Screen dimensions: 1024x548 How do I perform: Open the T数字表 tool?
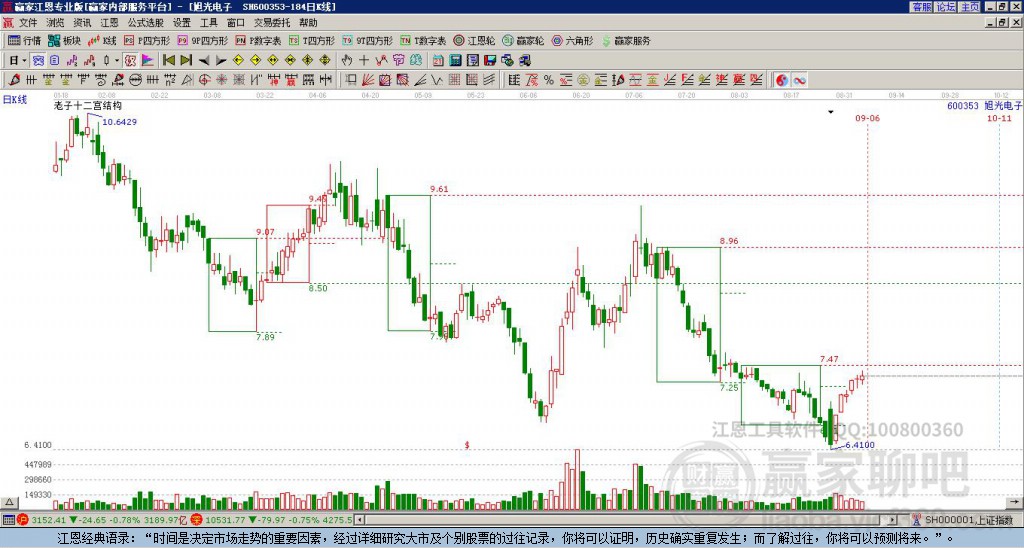(423, 40)
